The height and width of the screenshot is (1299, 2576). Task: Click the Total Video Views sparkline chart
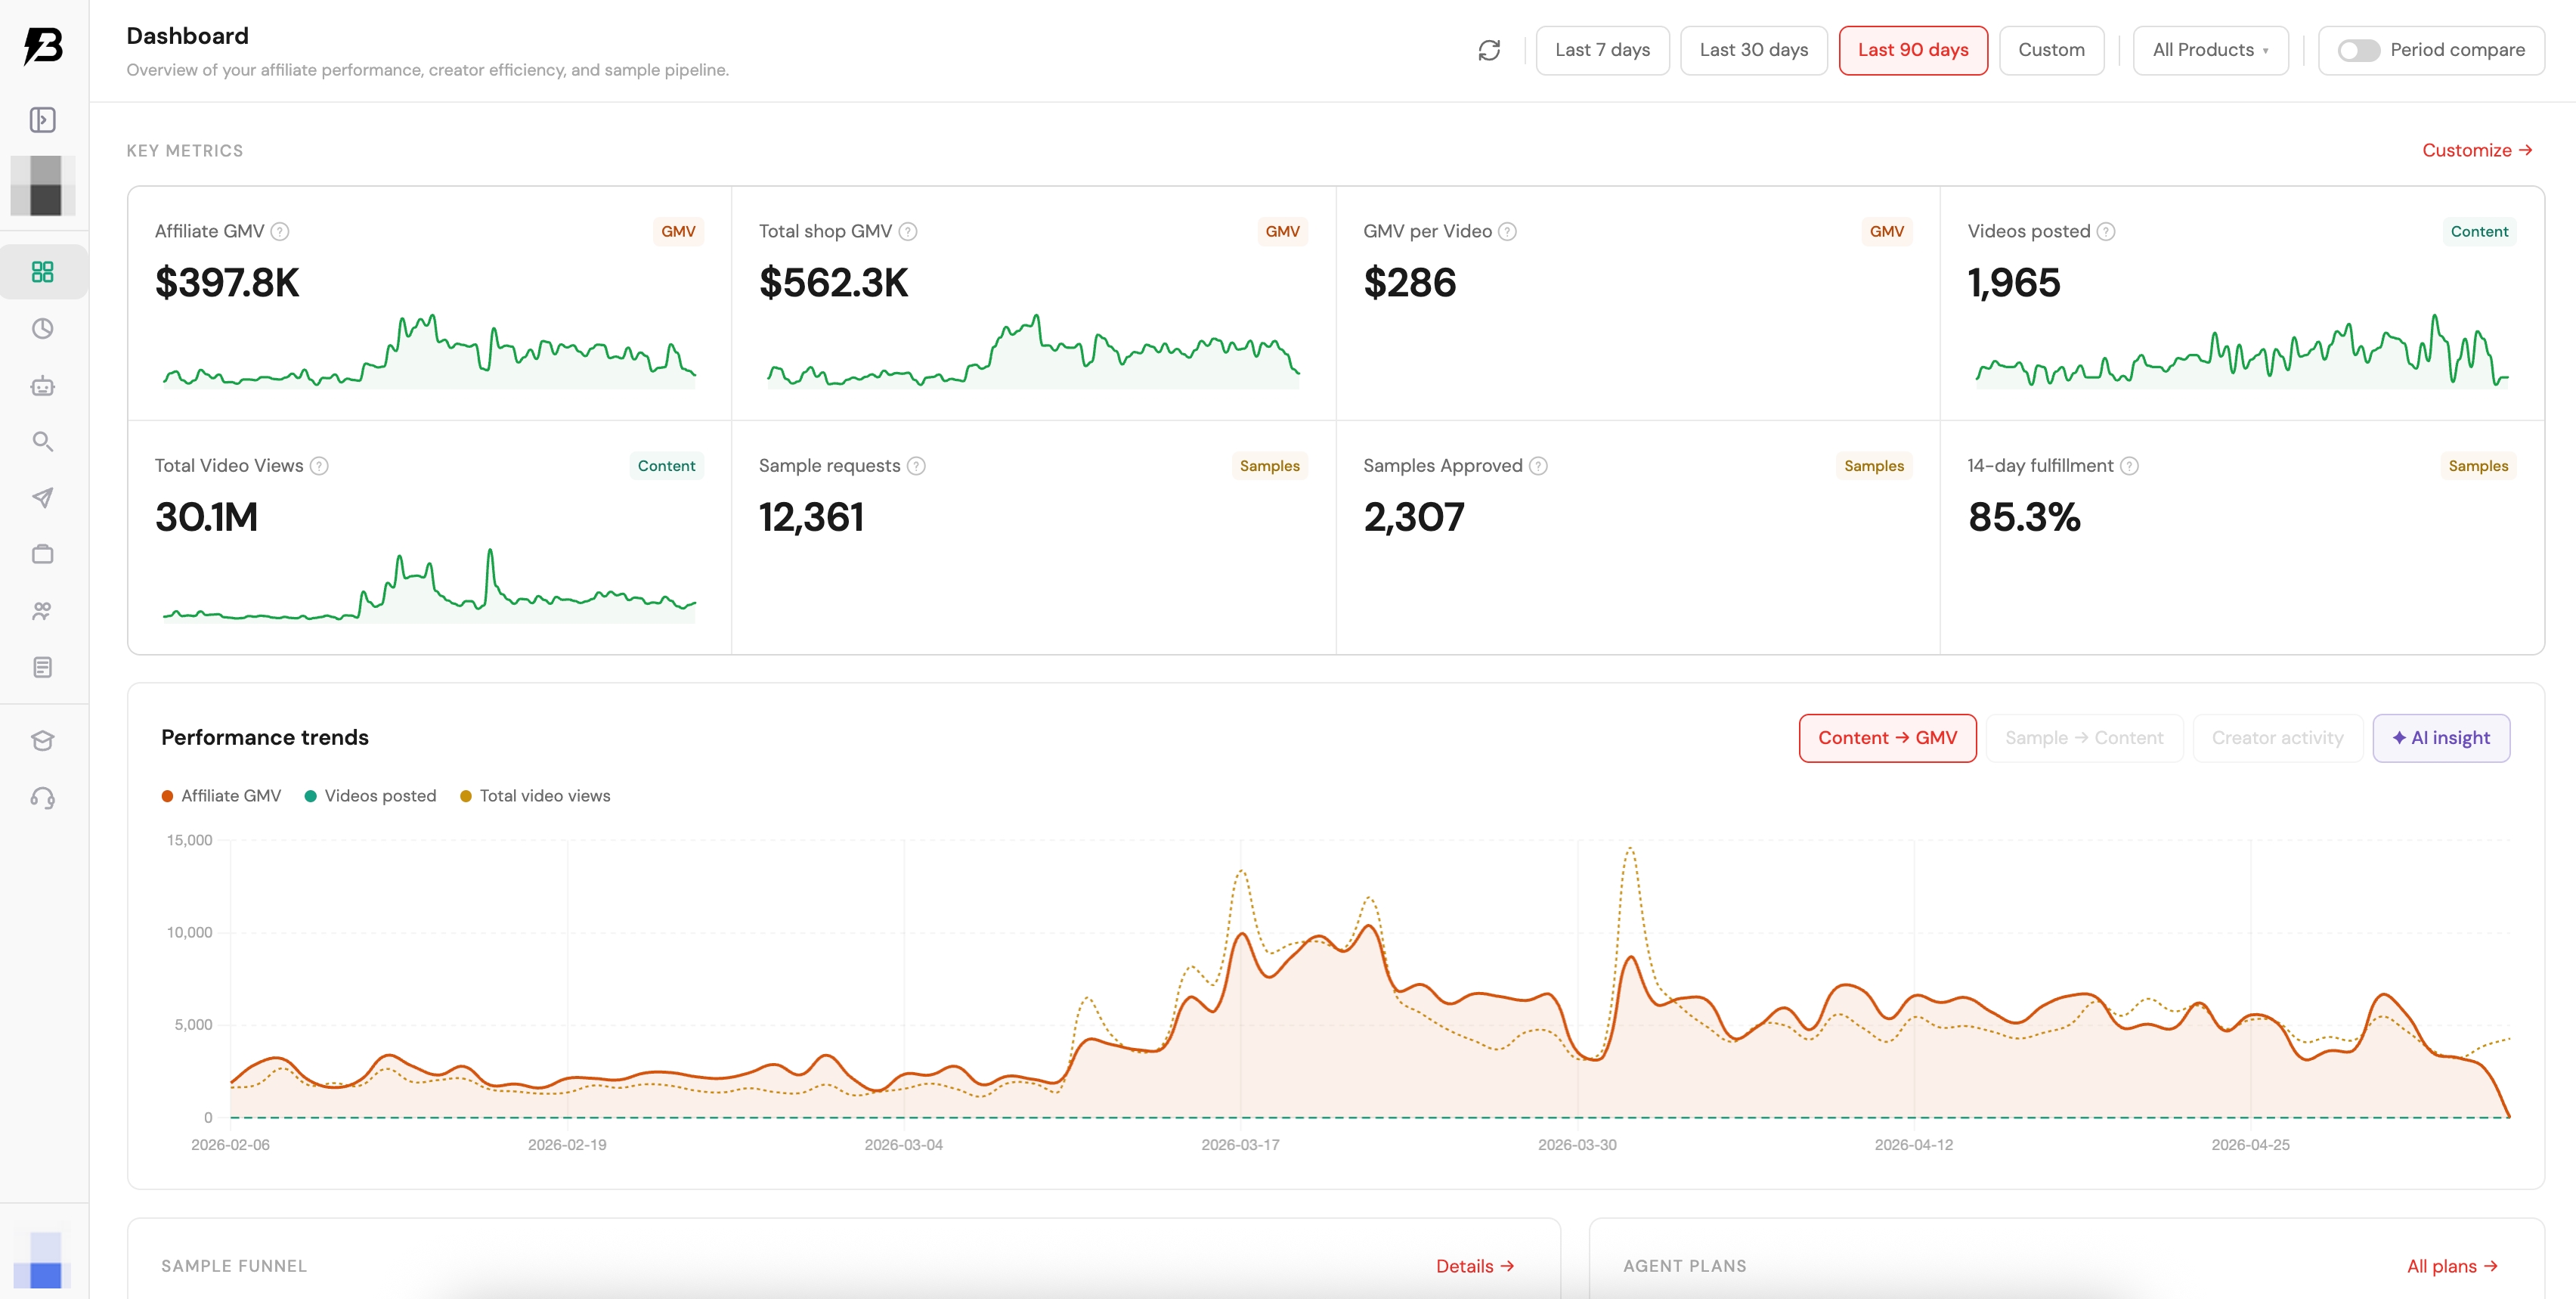pos(429,586)
